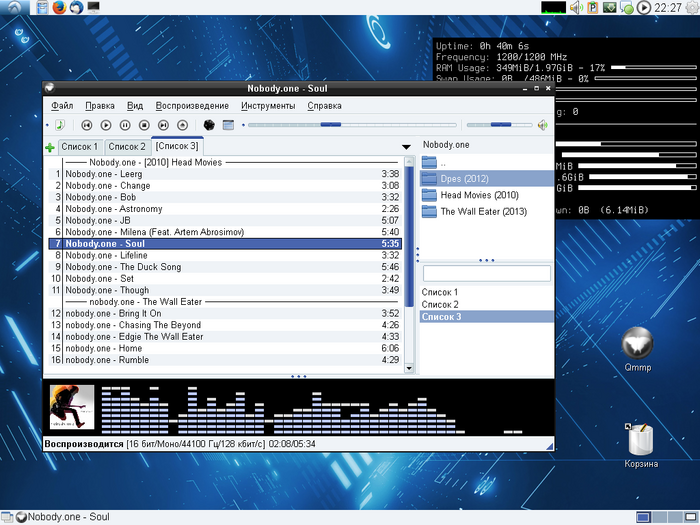
Task: Click the playback seek slider
Action: (x=350, y=125)
